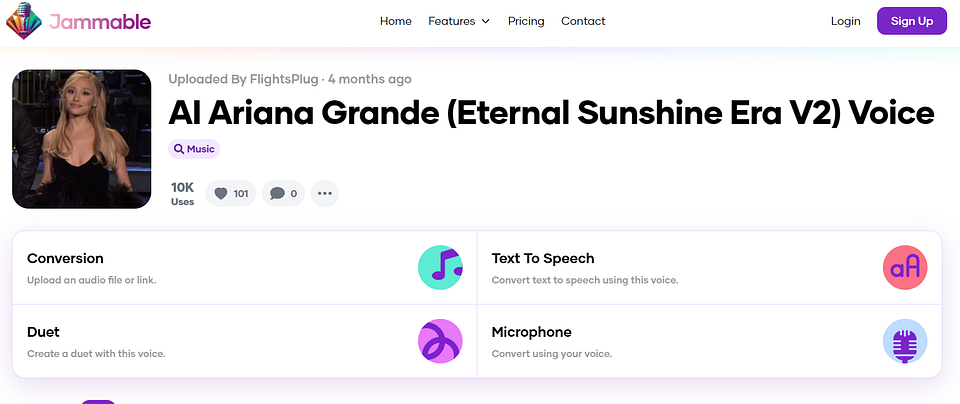The width and height of the screenshot is (960, 404).
Task: Open the Features menu item
Action: point(459,21)
